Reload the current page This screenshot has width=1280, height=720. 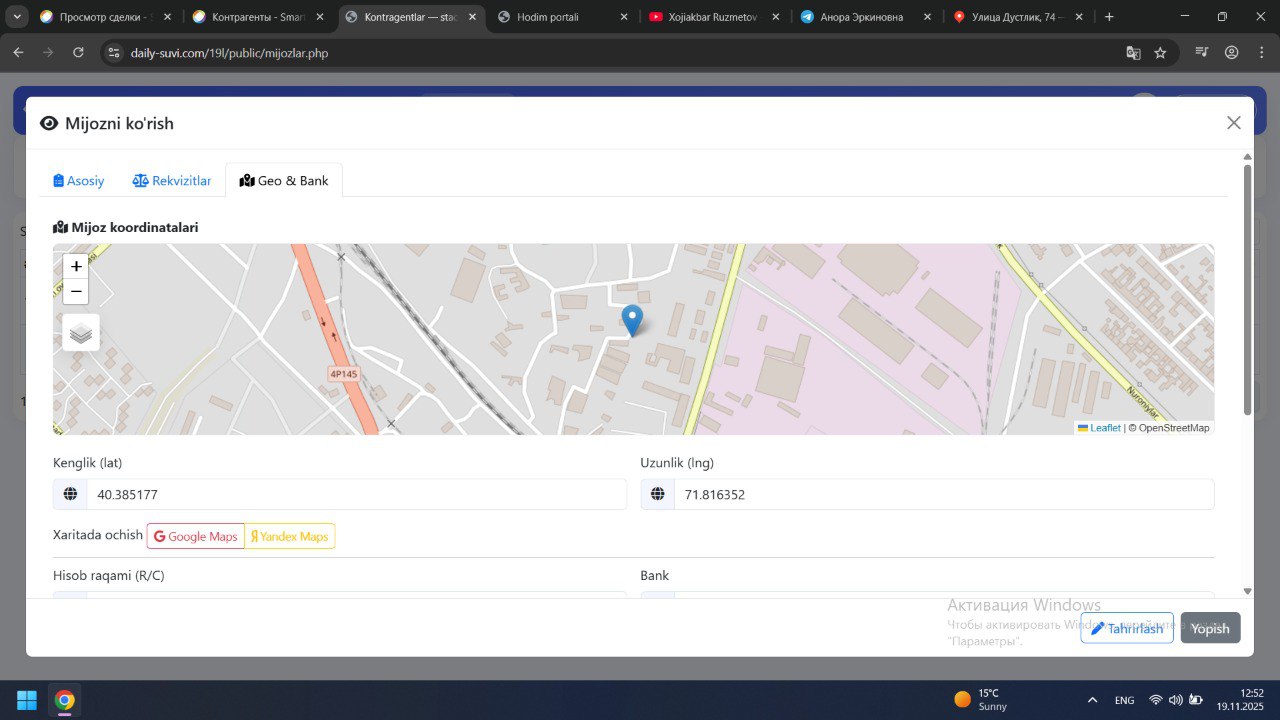[78, 53]
